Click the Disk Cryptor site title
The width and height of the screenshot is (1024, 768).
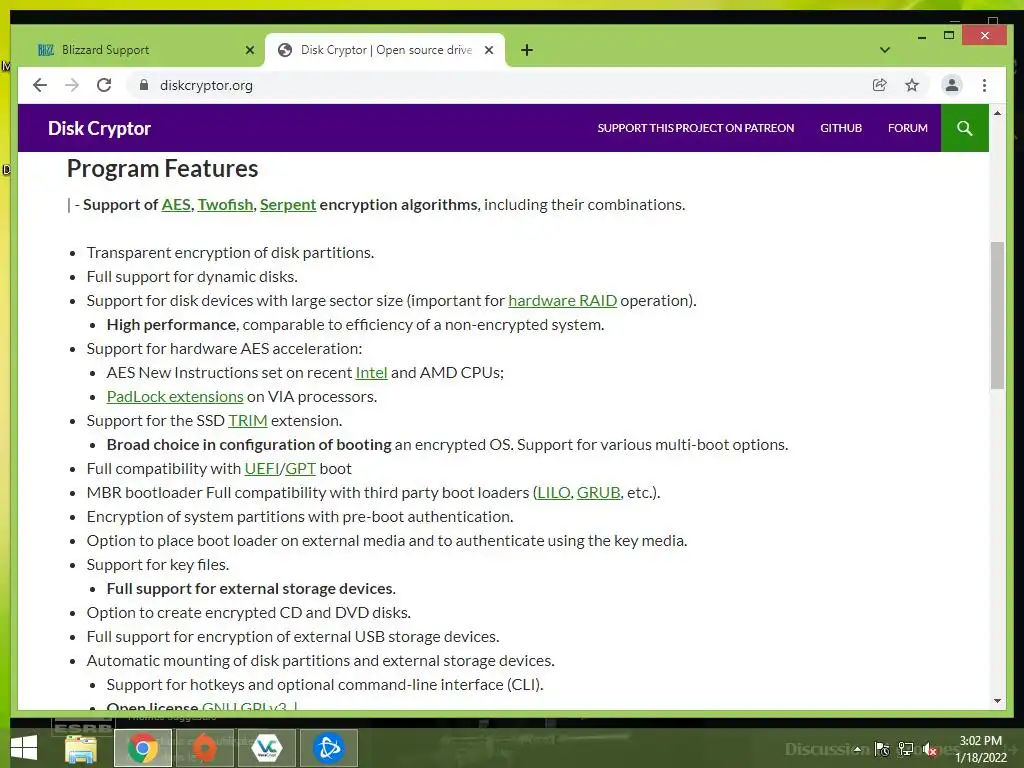coord(99,128)
